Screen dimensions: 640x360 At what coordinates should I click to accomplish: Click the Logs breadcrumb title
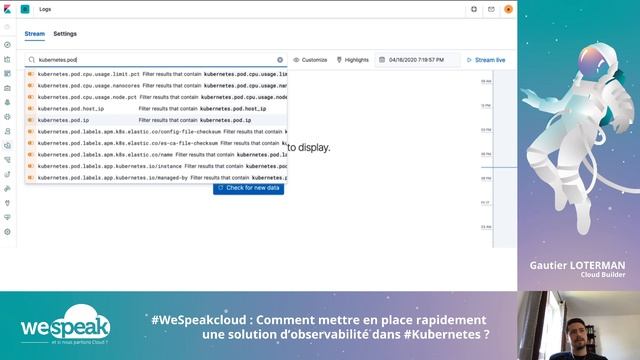45,9
